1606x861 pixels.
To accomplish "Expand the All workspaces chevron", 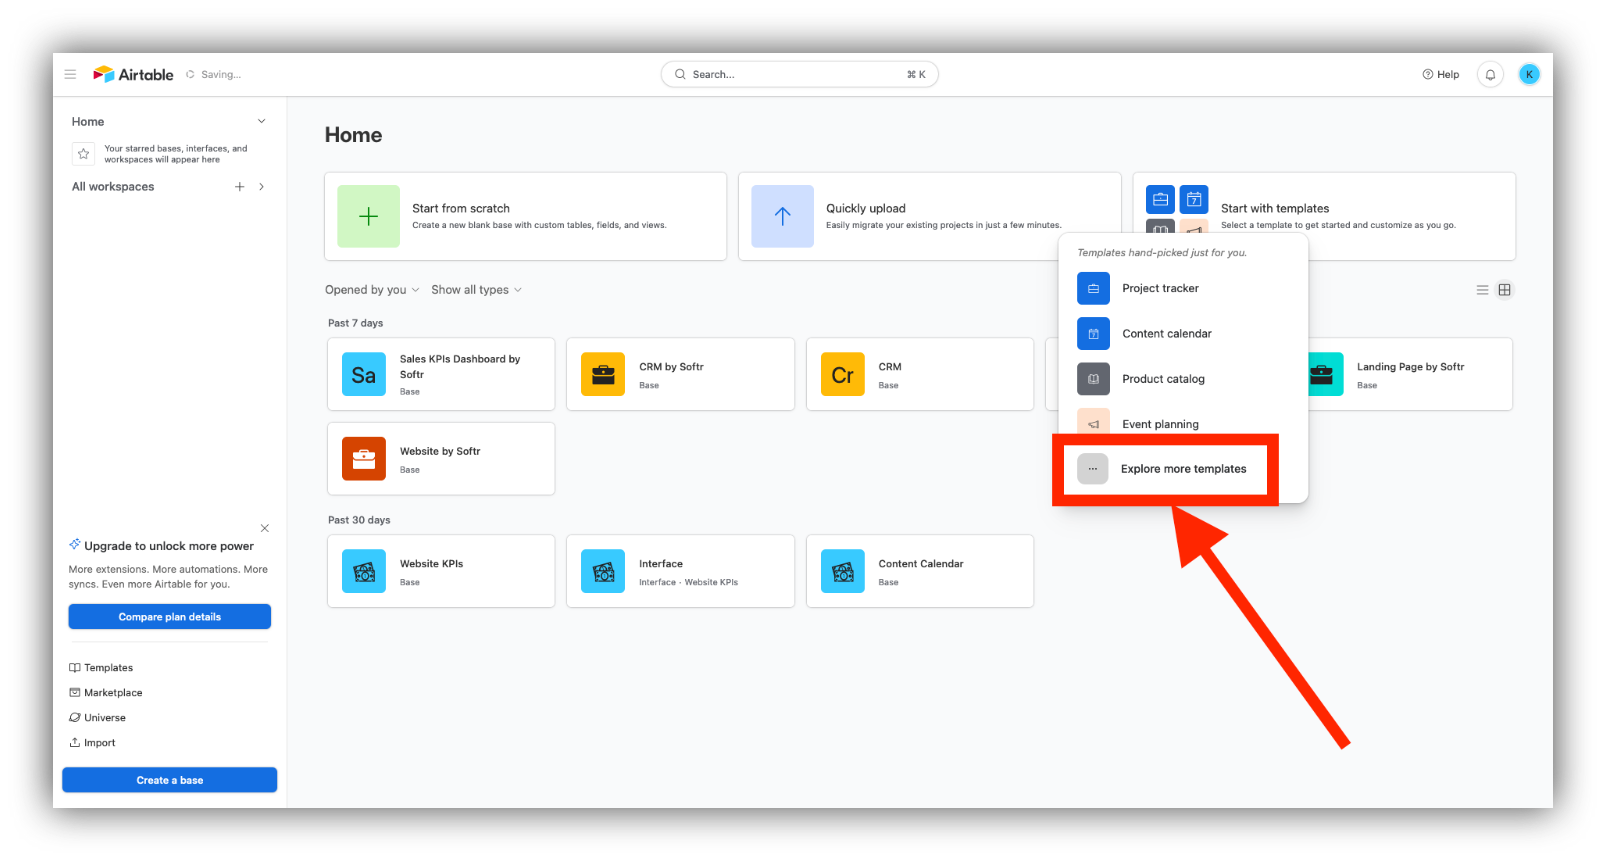I will (x=262, y=187).
